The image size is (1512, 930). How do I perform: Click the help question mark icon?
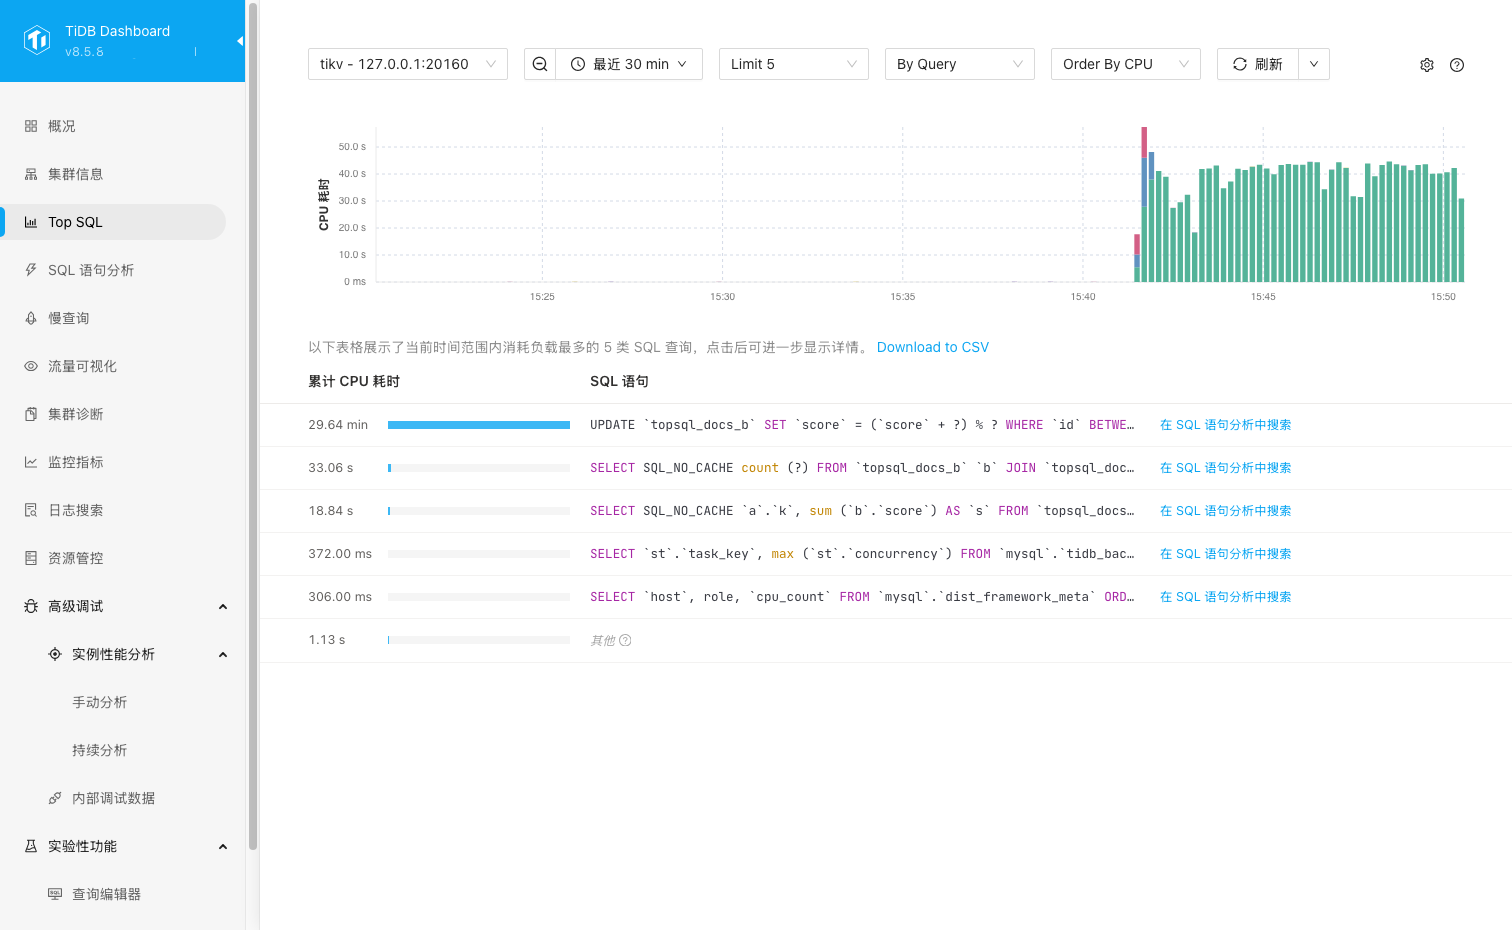pos(1456,65)
